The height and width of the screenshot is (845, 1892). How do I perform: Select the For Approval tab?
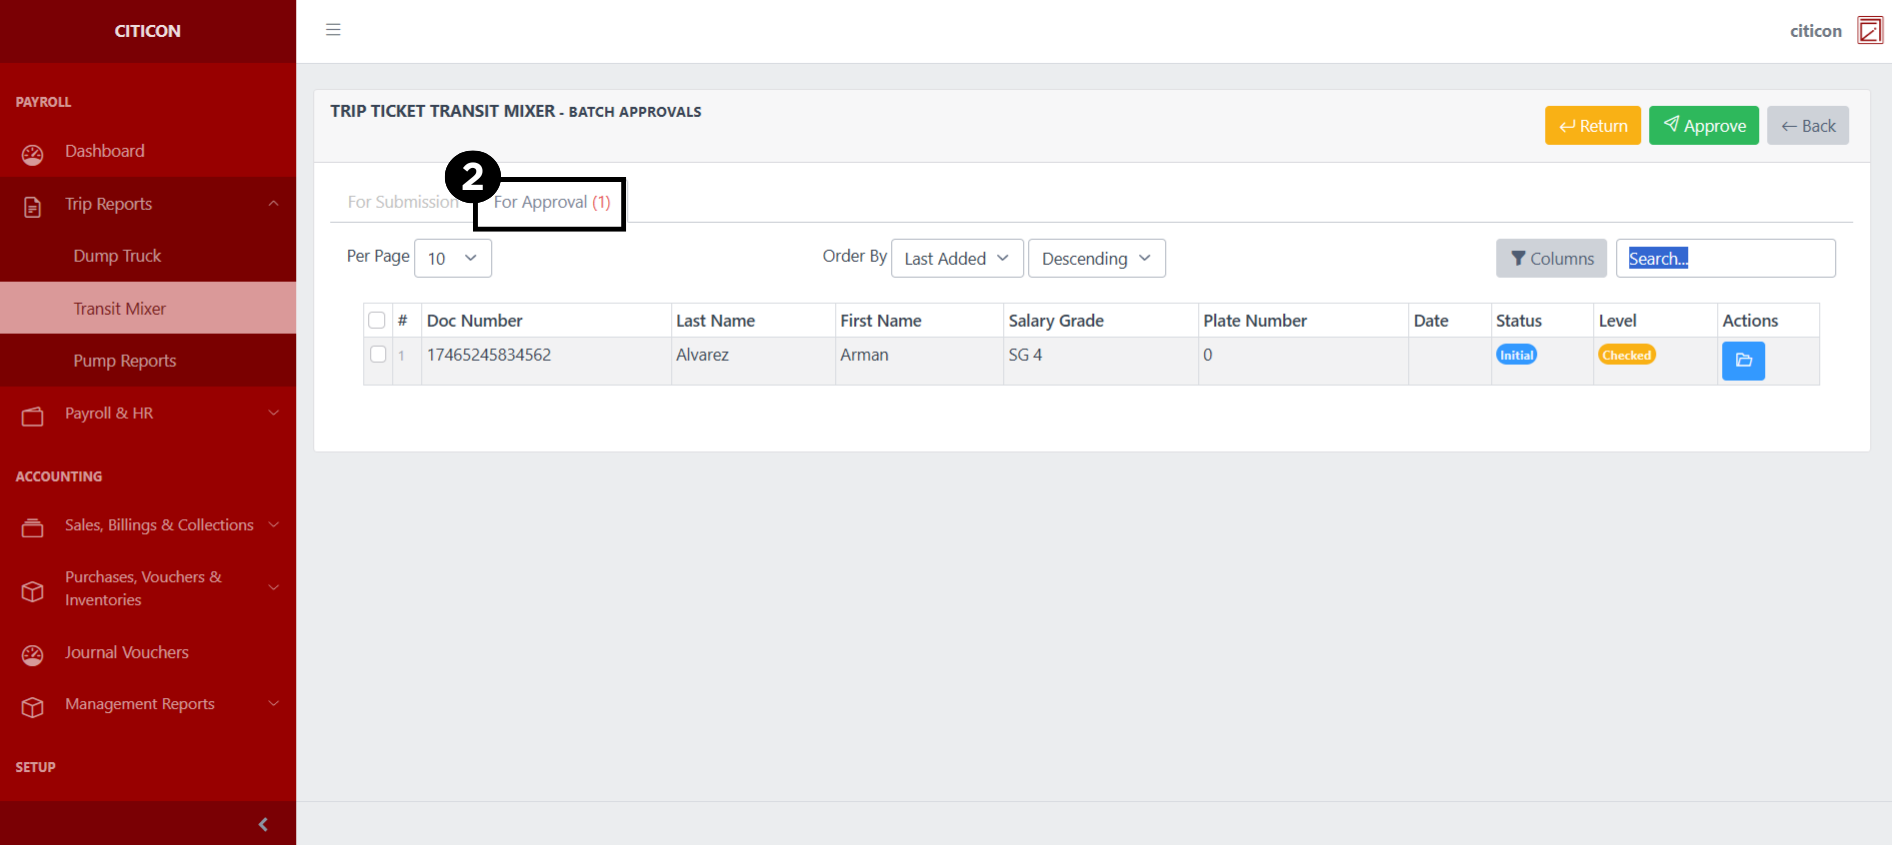pos(551,202)
